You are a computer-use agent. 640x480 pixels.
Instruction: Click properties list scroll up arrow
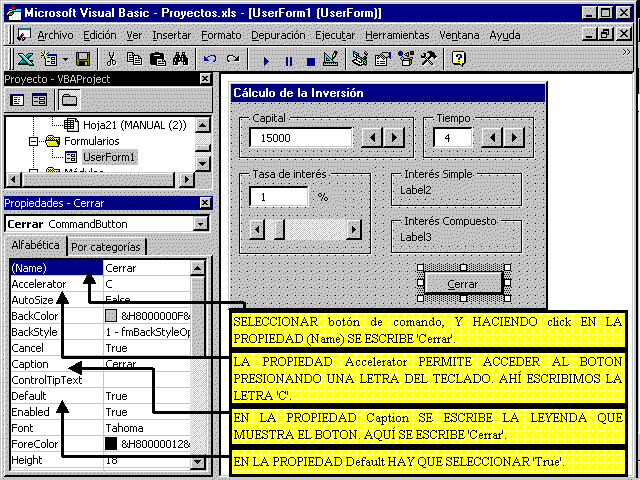pyautogui.click(x=198, y=268)
